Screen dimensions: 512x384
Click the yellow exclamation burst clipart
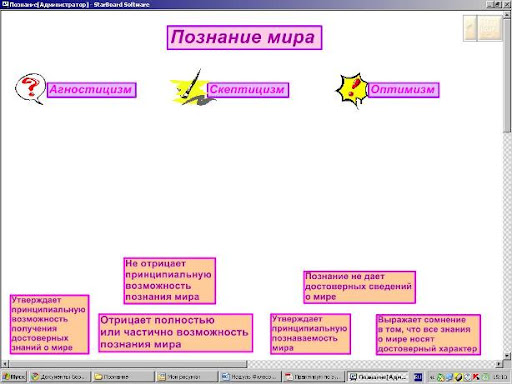click(352, 90)
